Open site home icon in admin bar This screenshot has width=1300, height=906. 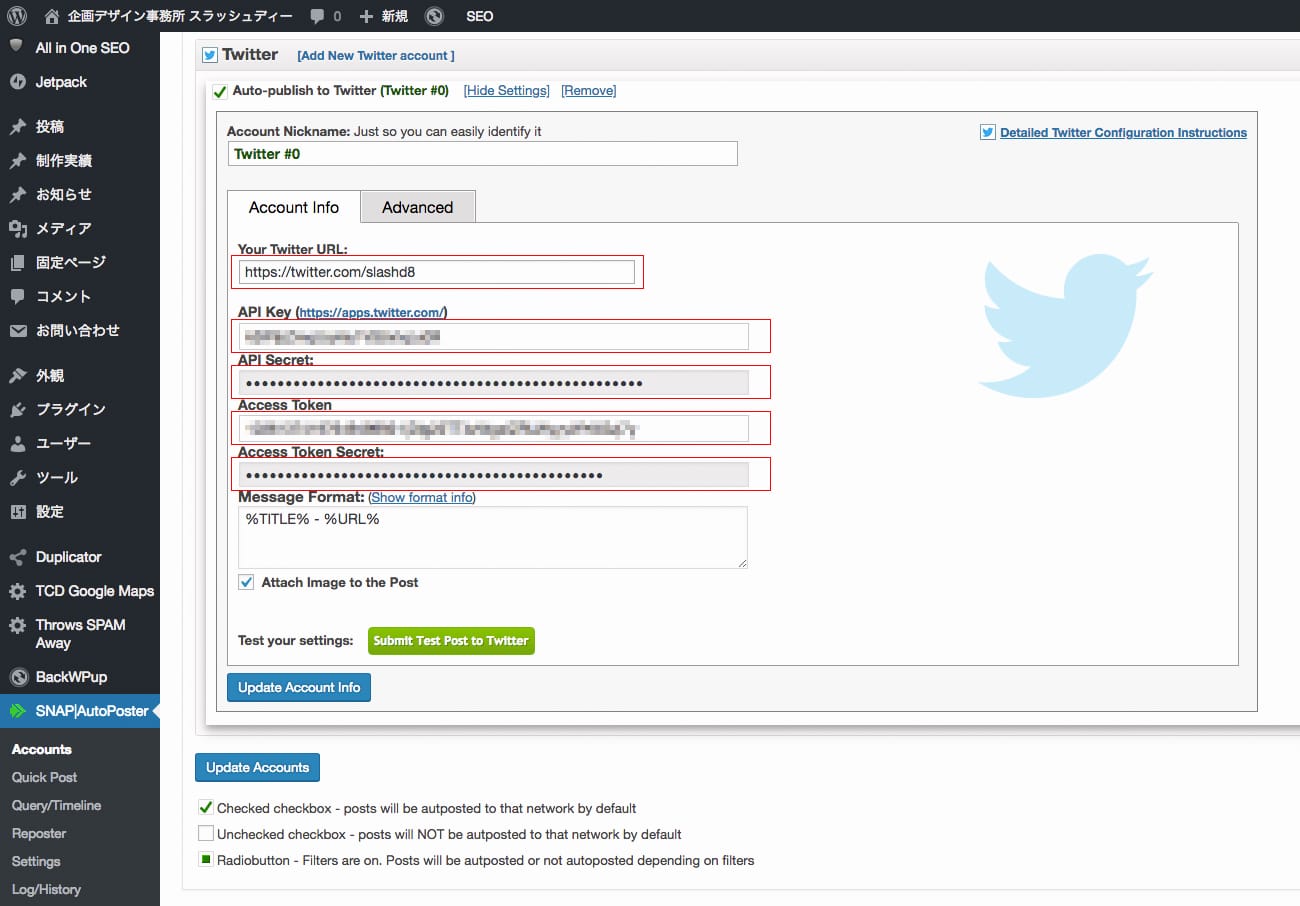pyautogui.click(x=52, y=16)
